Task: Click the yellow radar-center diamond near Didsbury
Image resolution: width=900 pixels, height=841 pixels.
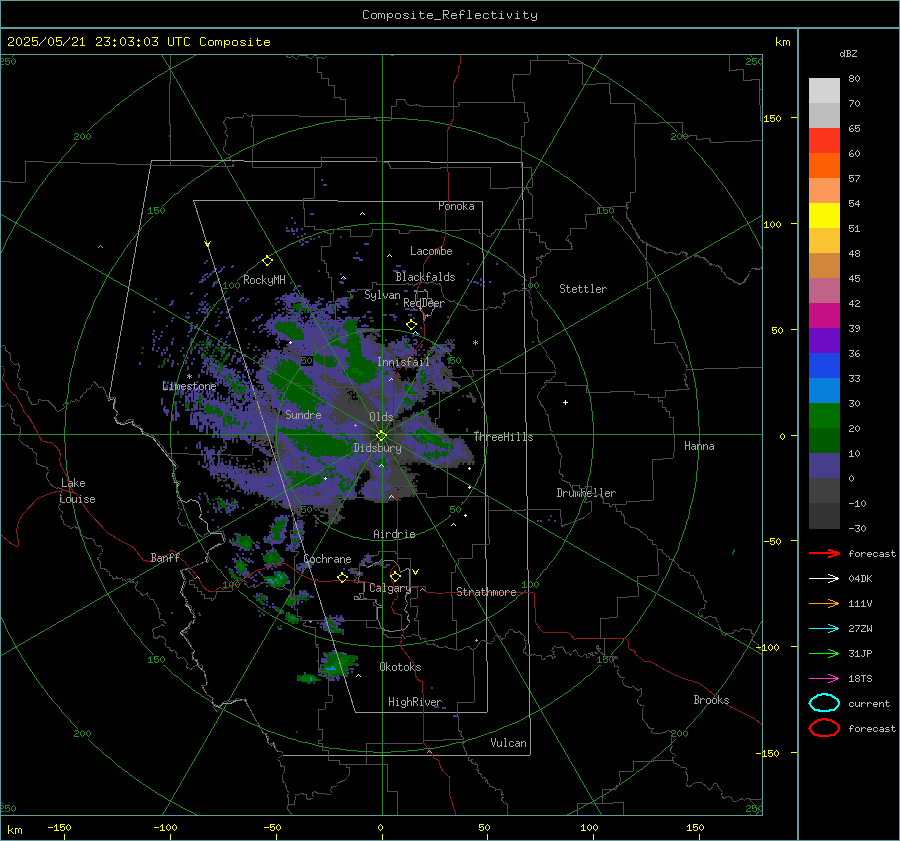Action: tap(381, 436)
